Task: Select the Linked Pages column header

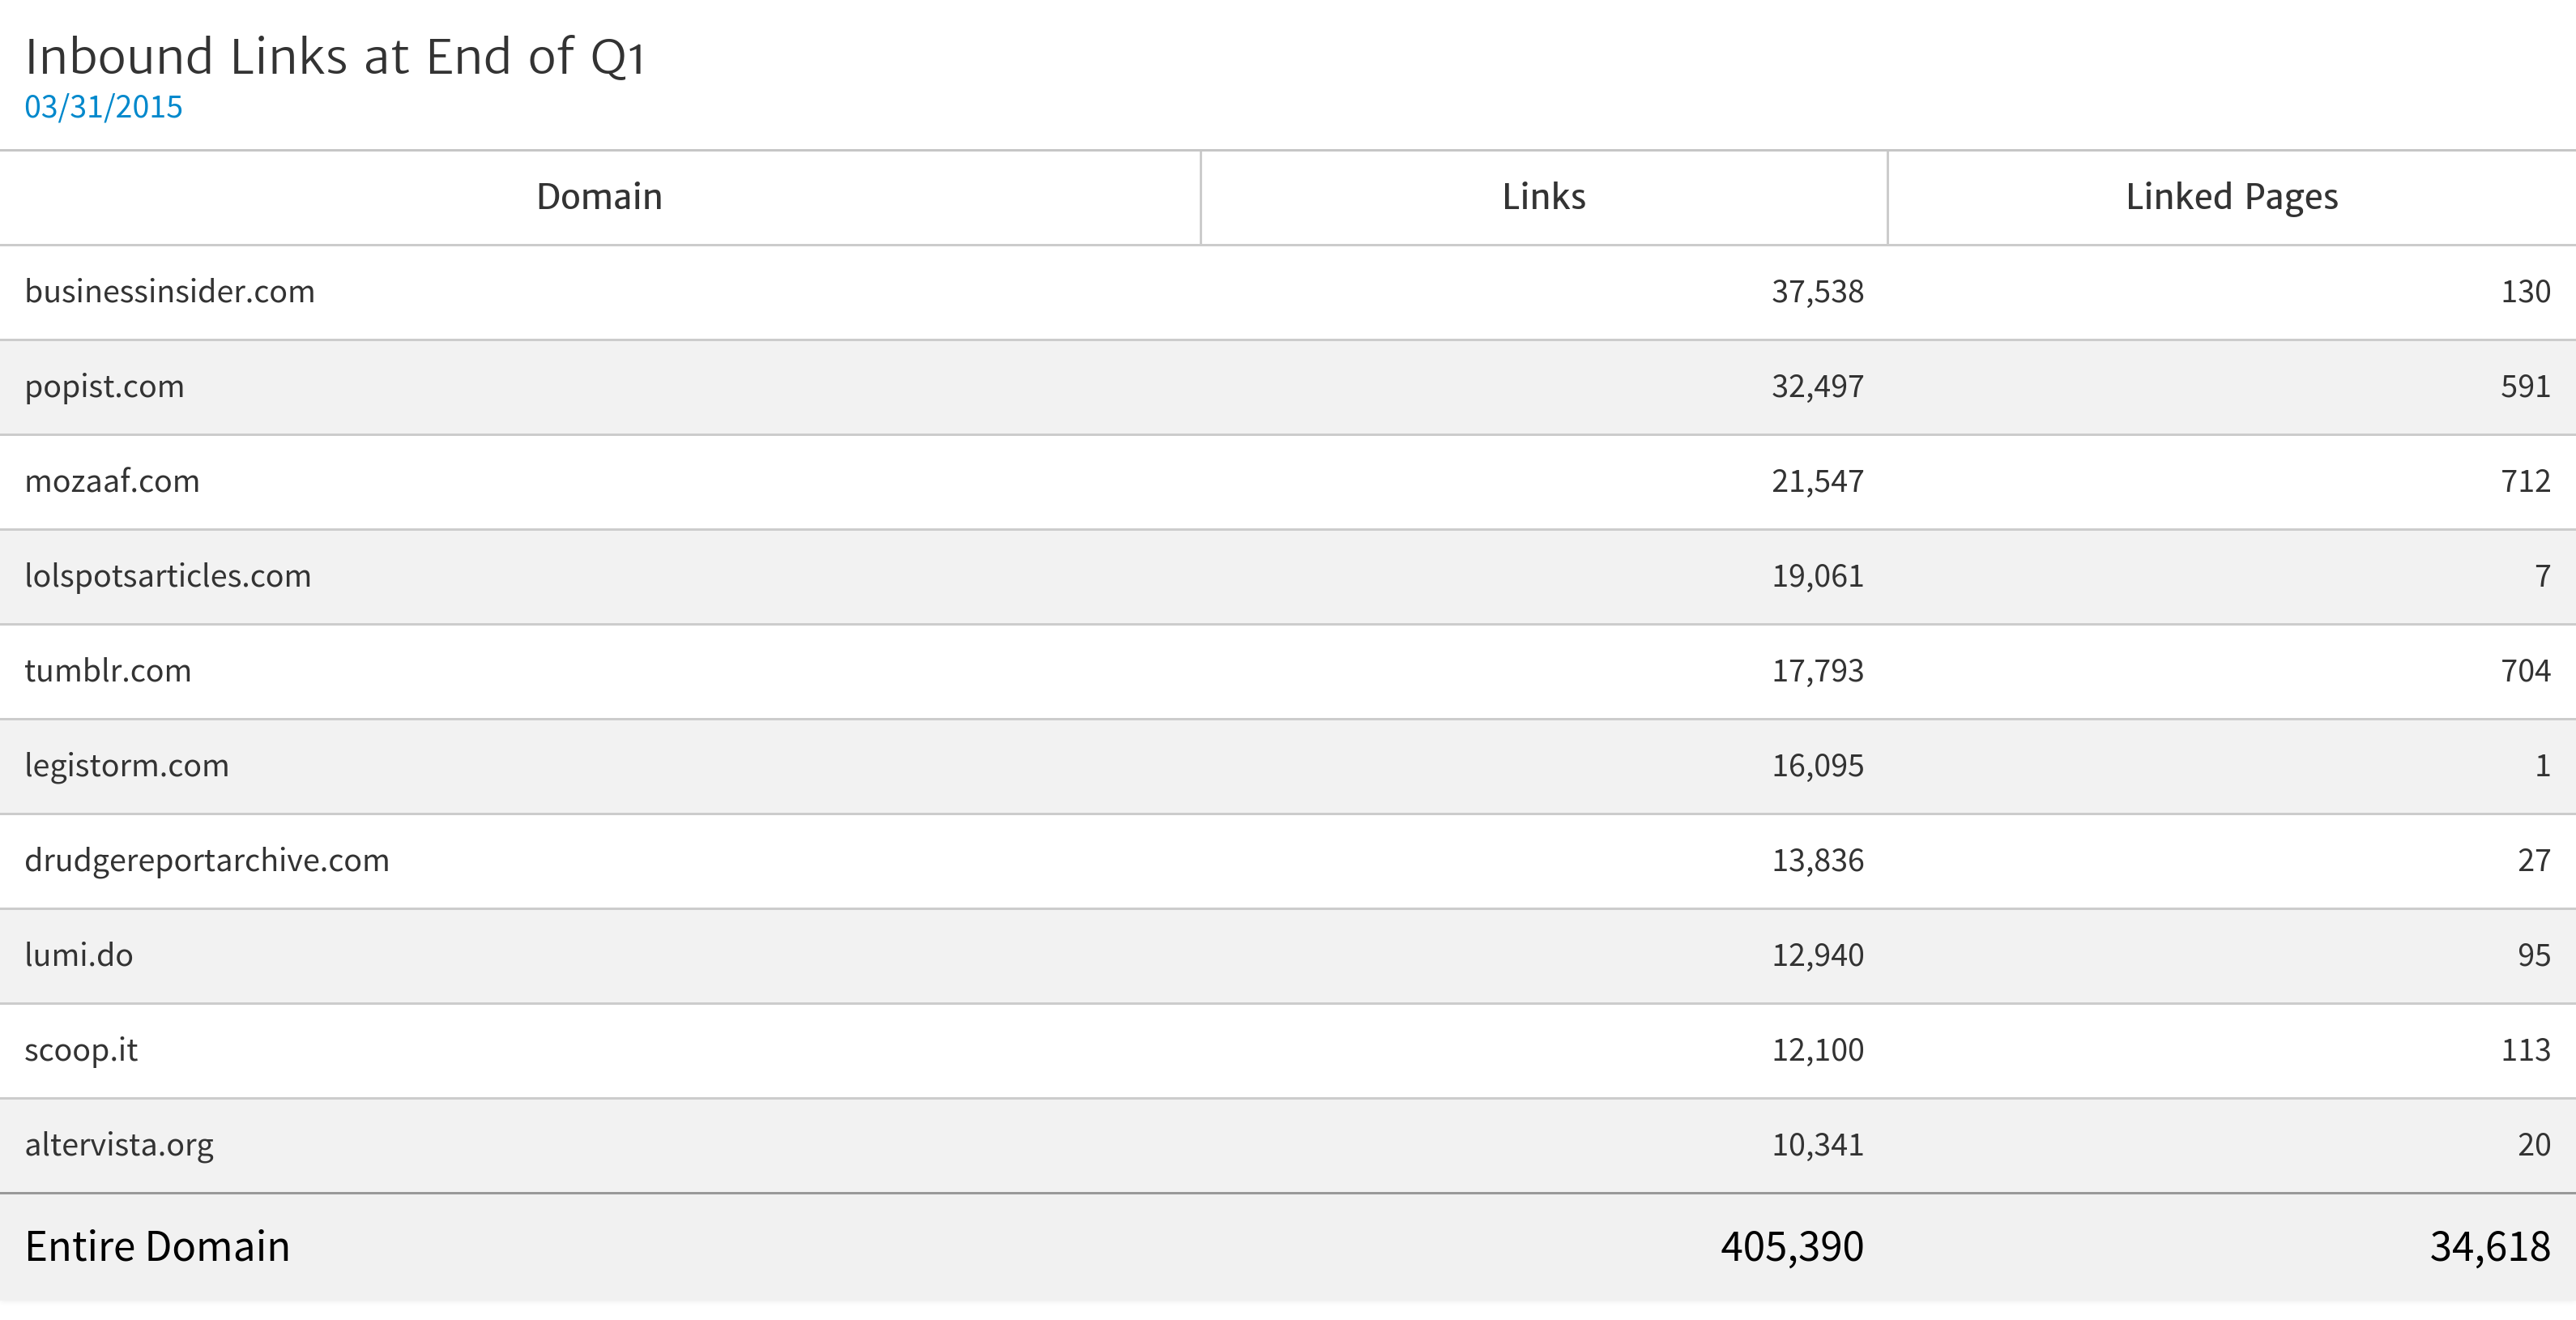Action: (x=2231, y=197)
